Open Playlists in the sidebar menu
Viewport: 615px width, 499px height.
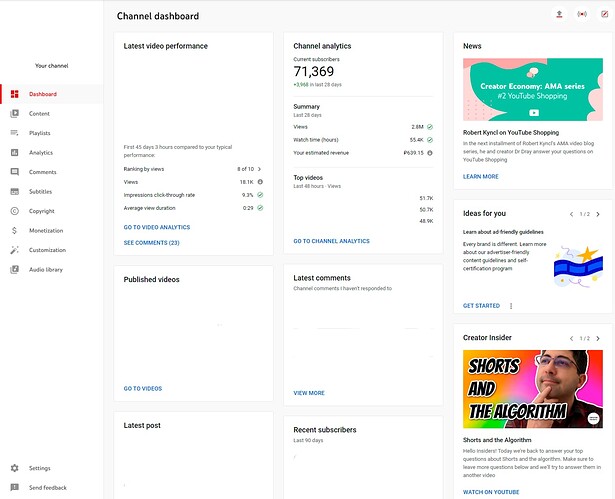point(52,133)
